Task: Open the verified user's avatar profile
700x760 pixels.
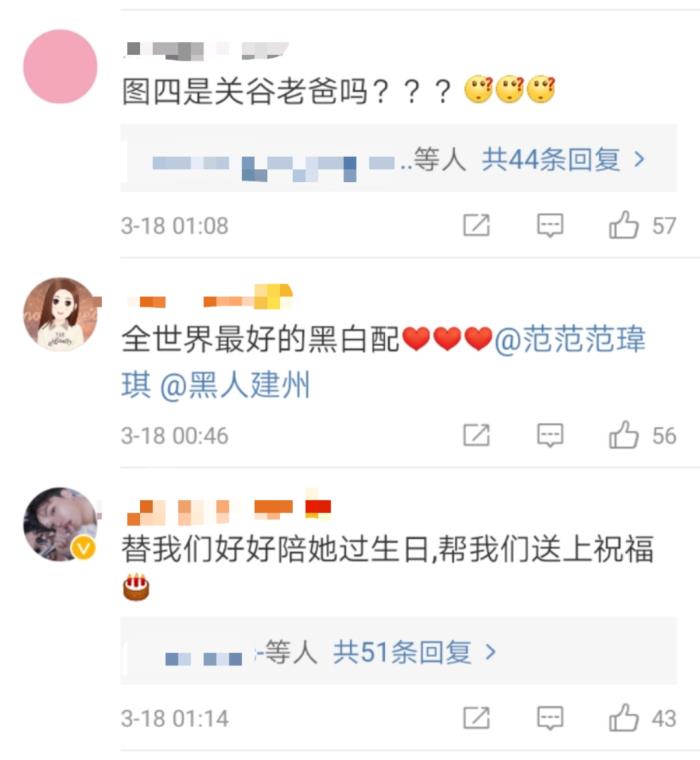Action: (60, 524)
